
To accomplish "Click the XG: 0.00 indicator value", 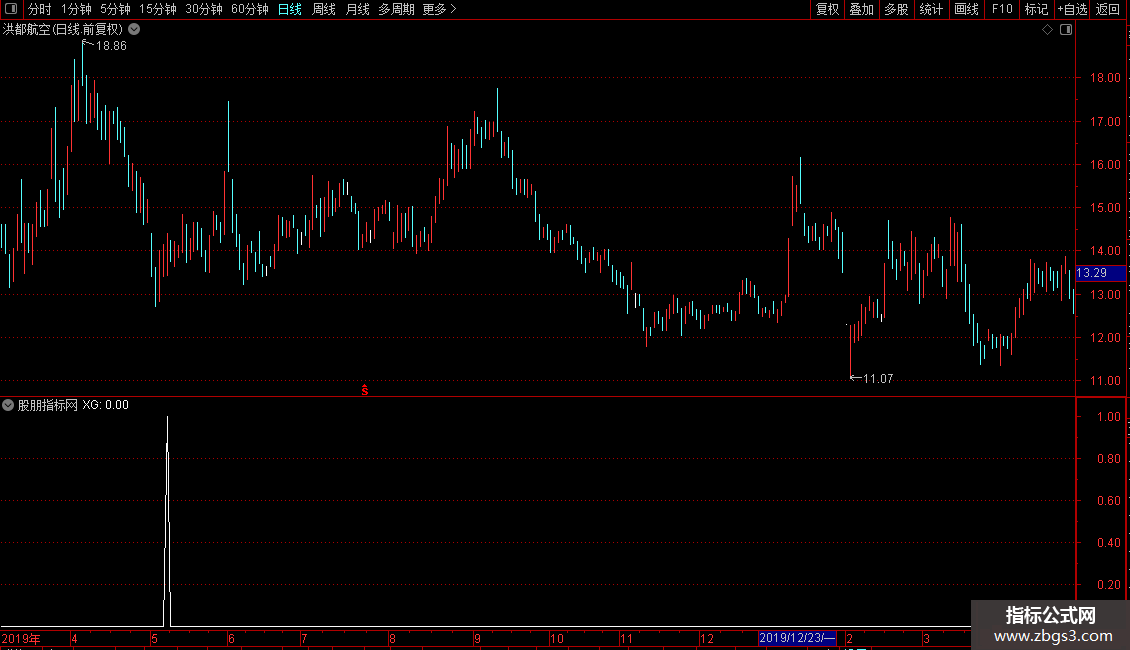I will (105, 405).
